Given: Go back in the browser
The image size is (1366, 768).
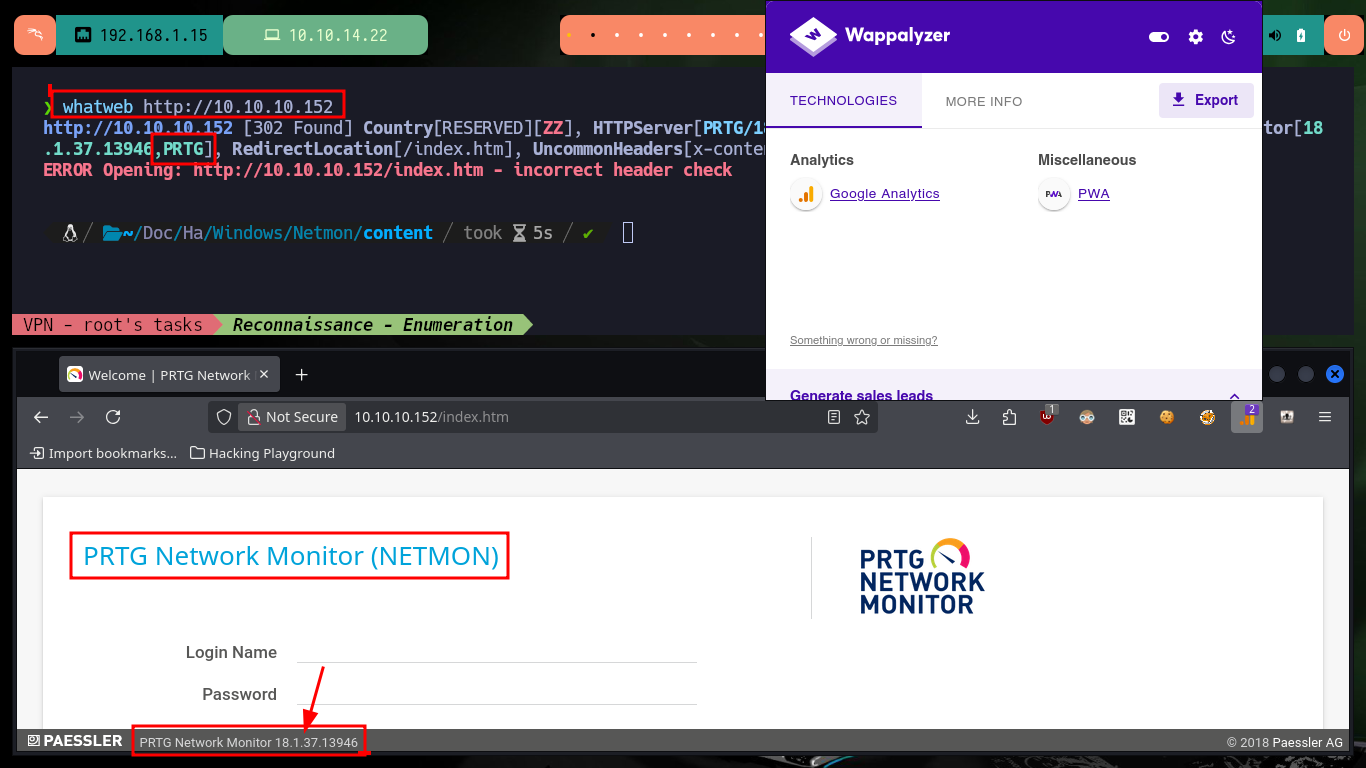Looking at the screenshot, I should click(x=41, y=417).
